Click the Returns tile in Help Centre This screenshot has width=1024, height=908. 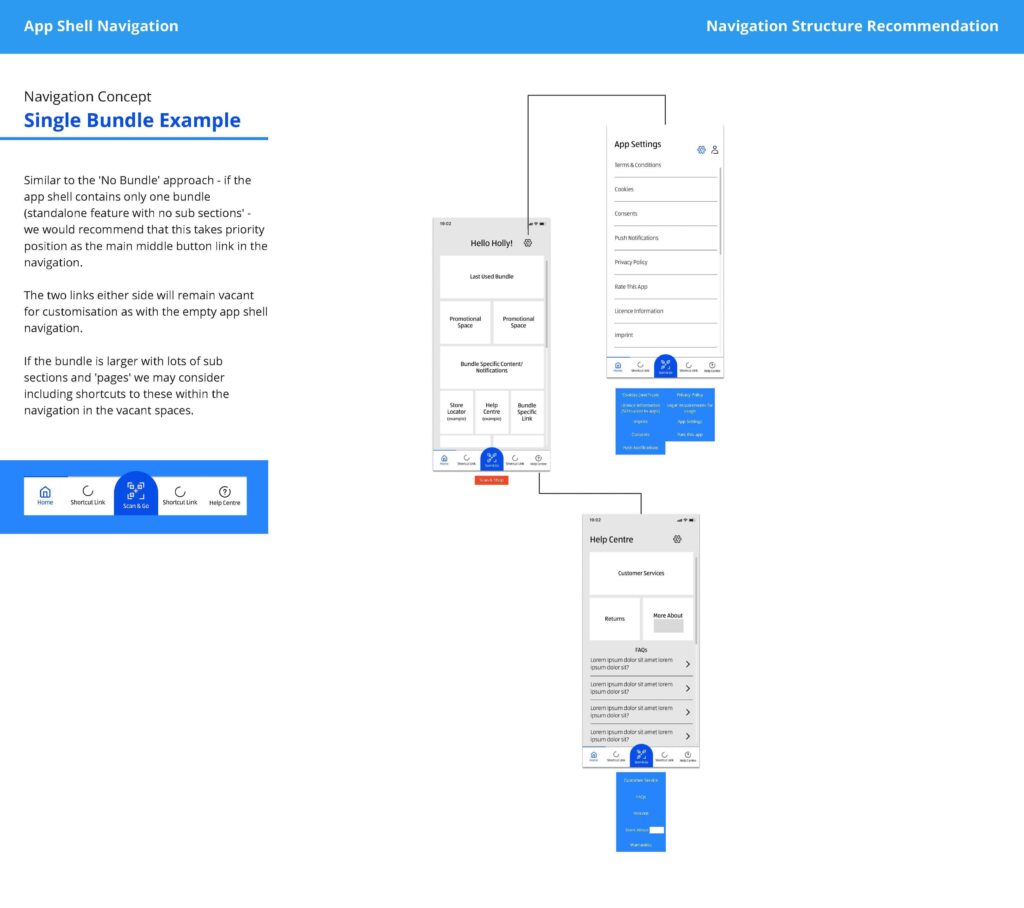(614, 619)
